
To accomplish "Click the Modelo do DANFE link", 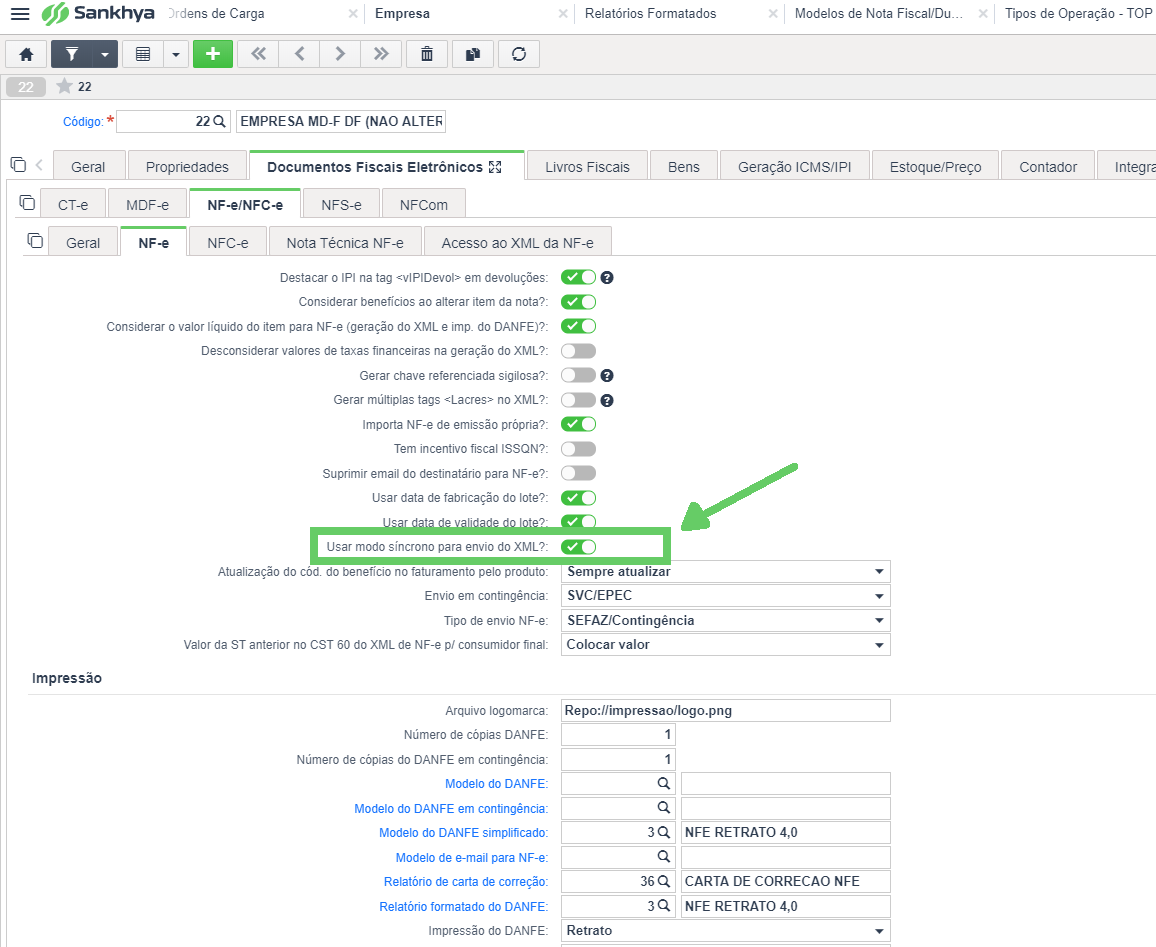I will (496, 784).
